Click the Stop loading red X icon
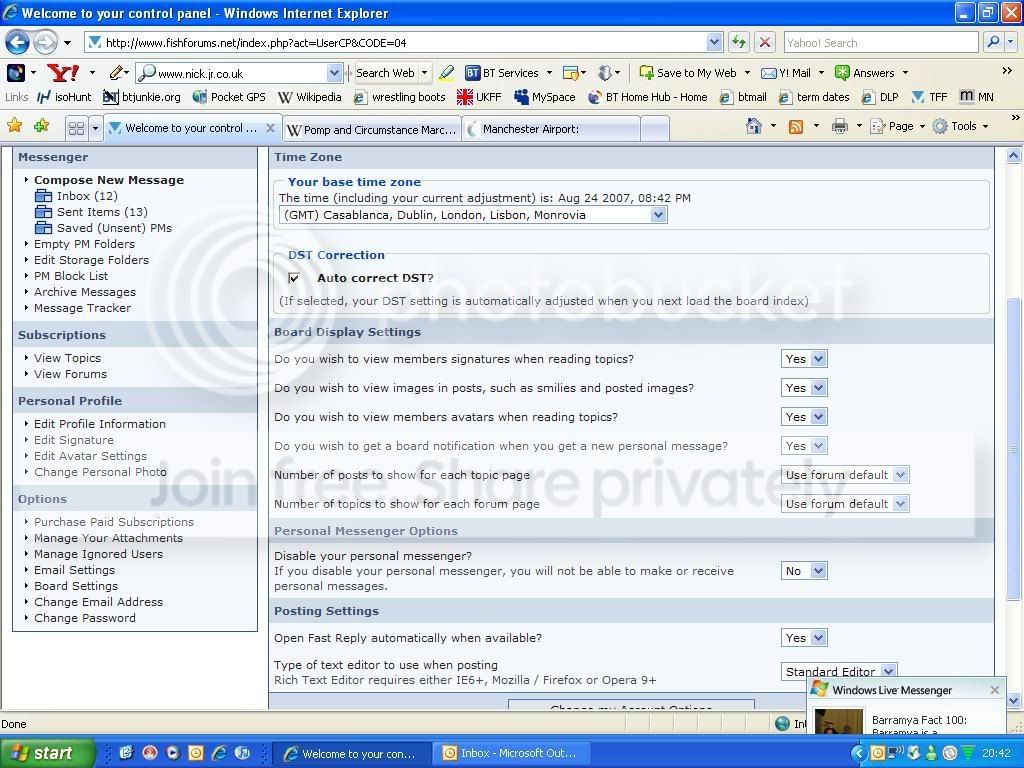This screenshot has height=768, width=1024. [765, 42]
